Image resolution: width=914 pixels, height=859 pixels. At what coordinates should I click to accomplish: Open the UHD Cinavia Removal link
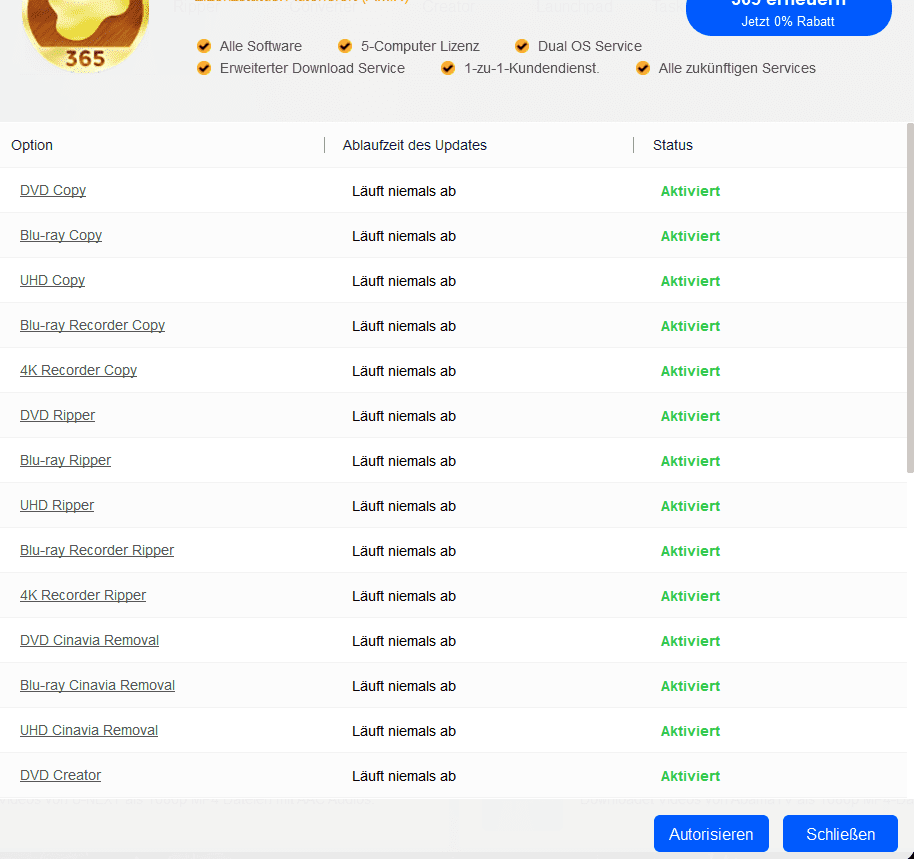[x=89, y=730]
